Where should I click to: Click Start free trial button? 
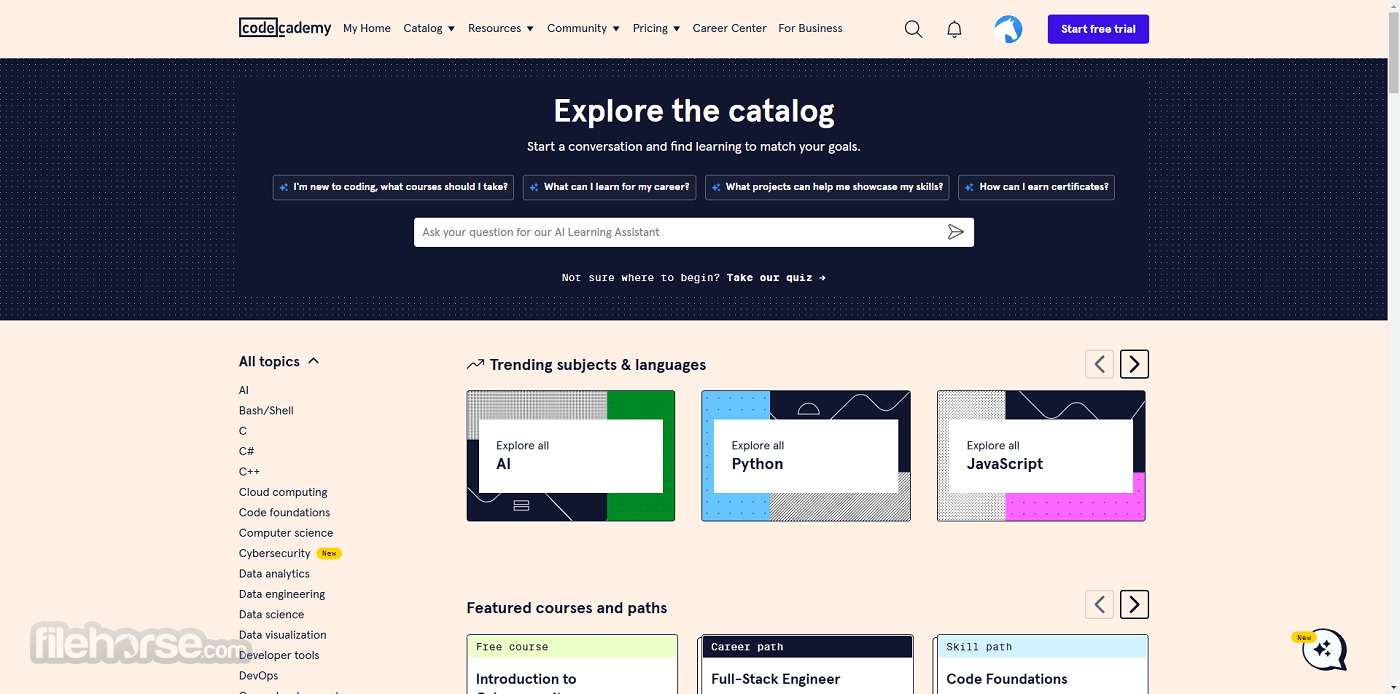tap(1098, 29)
